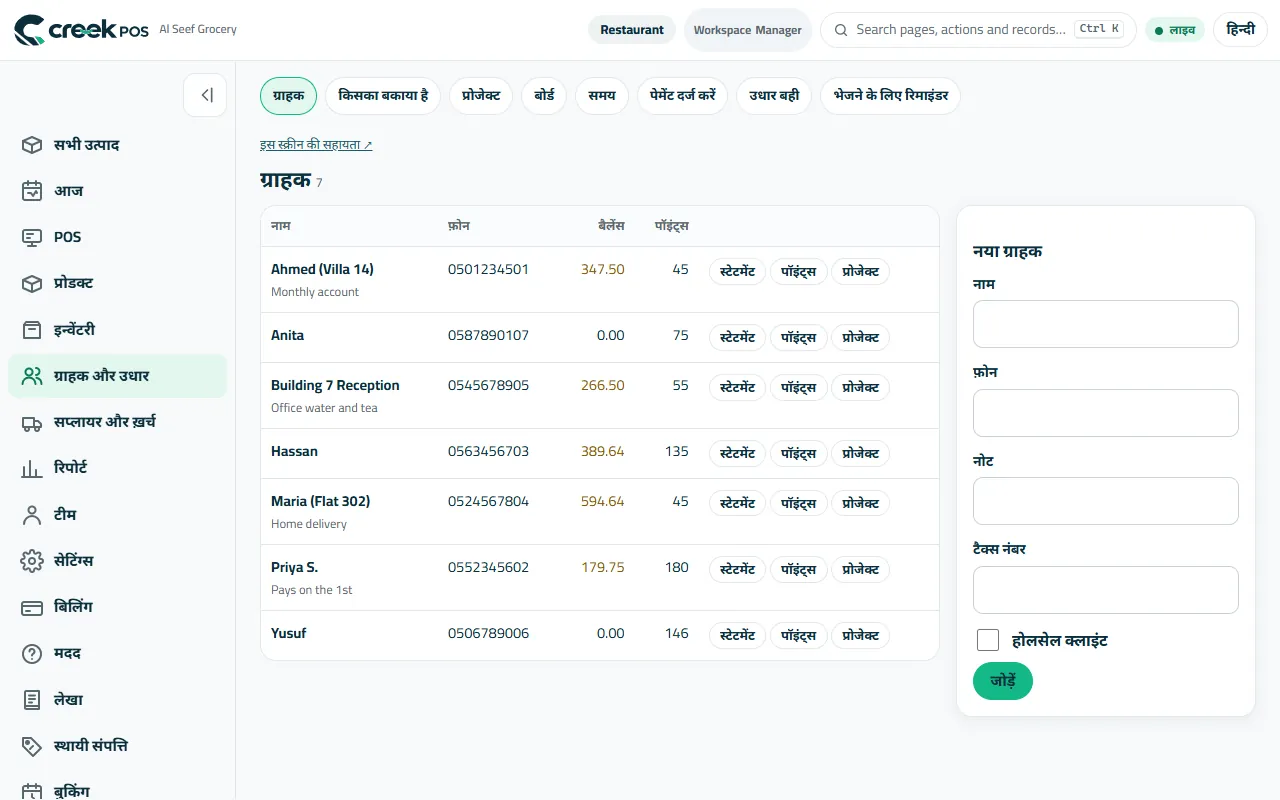Click the सभी उत्पाद box icon
The width and height of the screenshot is (1280, 800).
(32, 145)
